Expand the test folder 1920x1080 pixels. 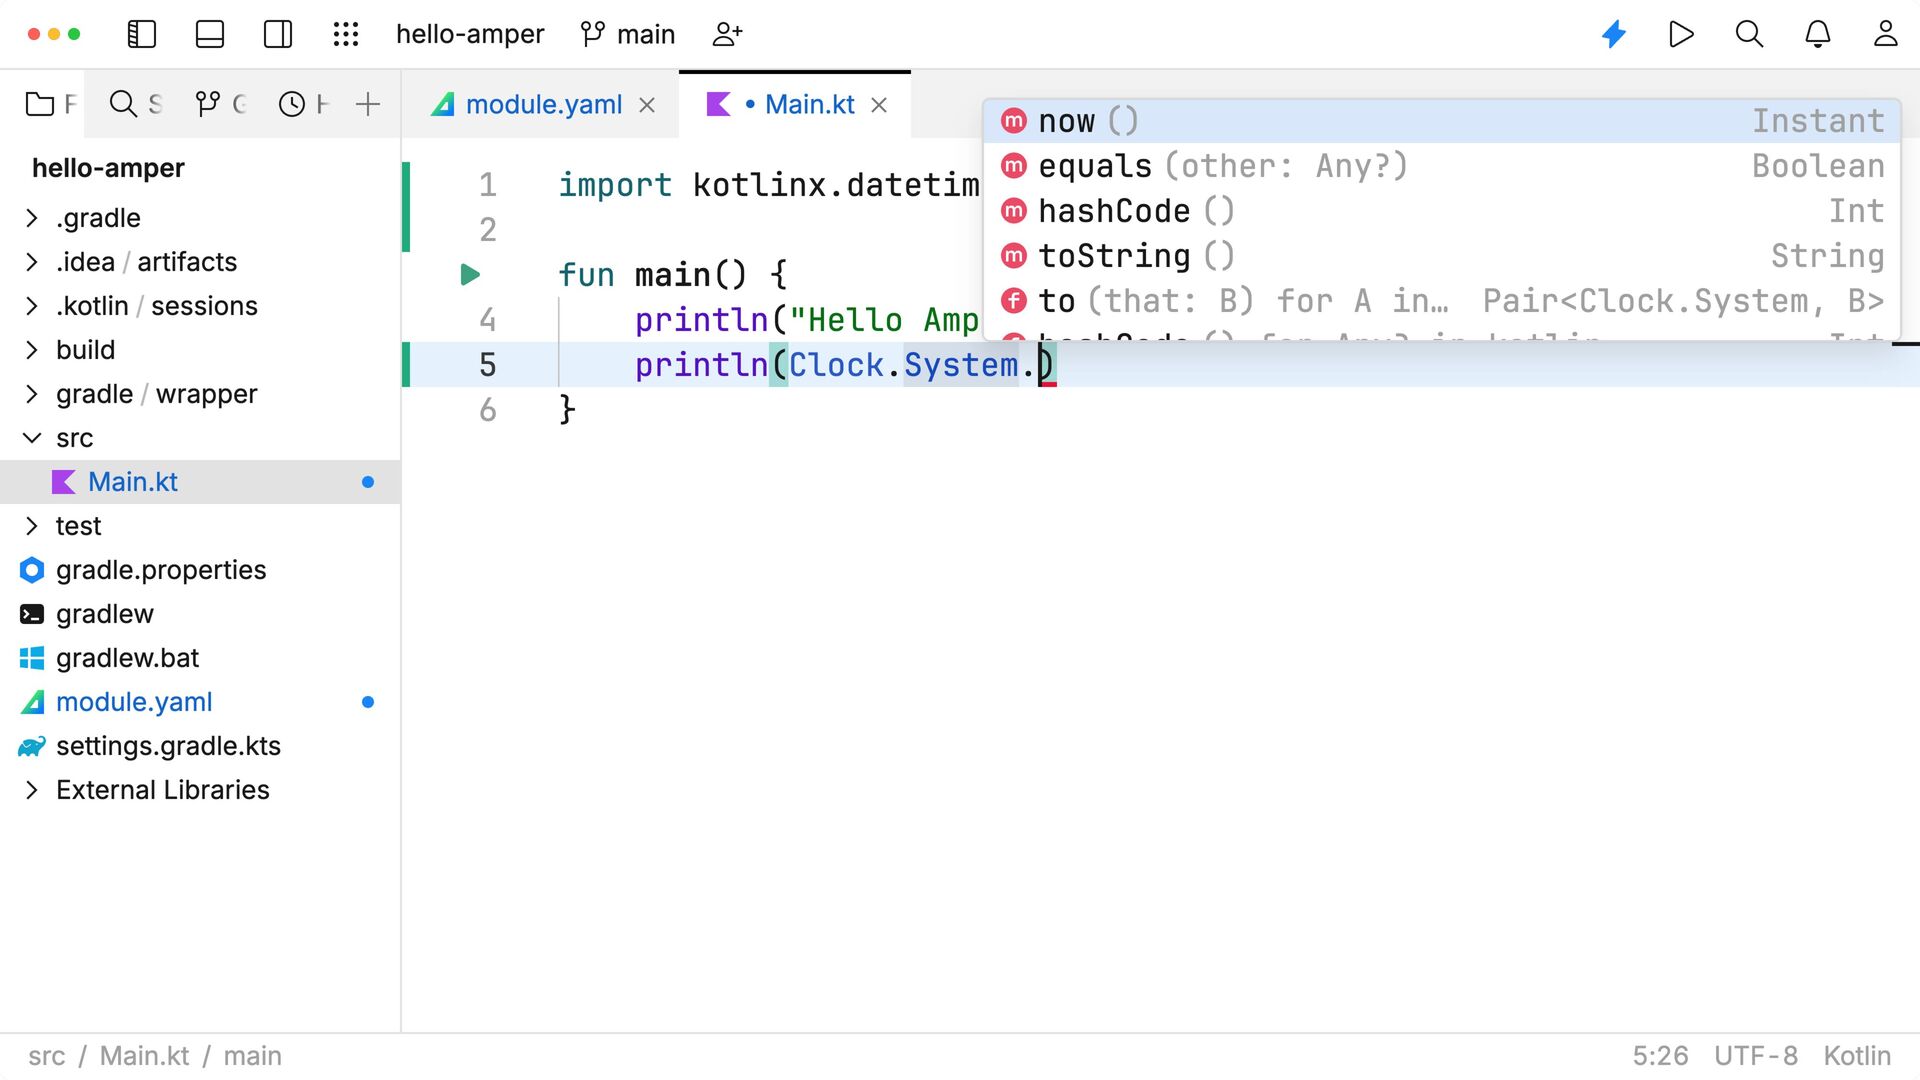(x=32, y=526)
